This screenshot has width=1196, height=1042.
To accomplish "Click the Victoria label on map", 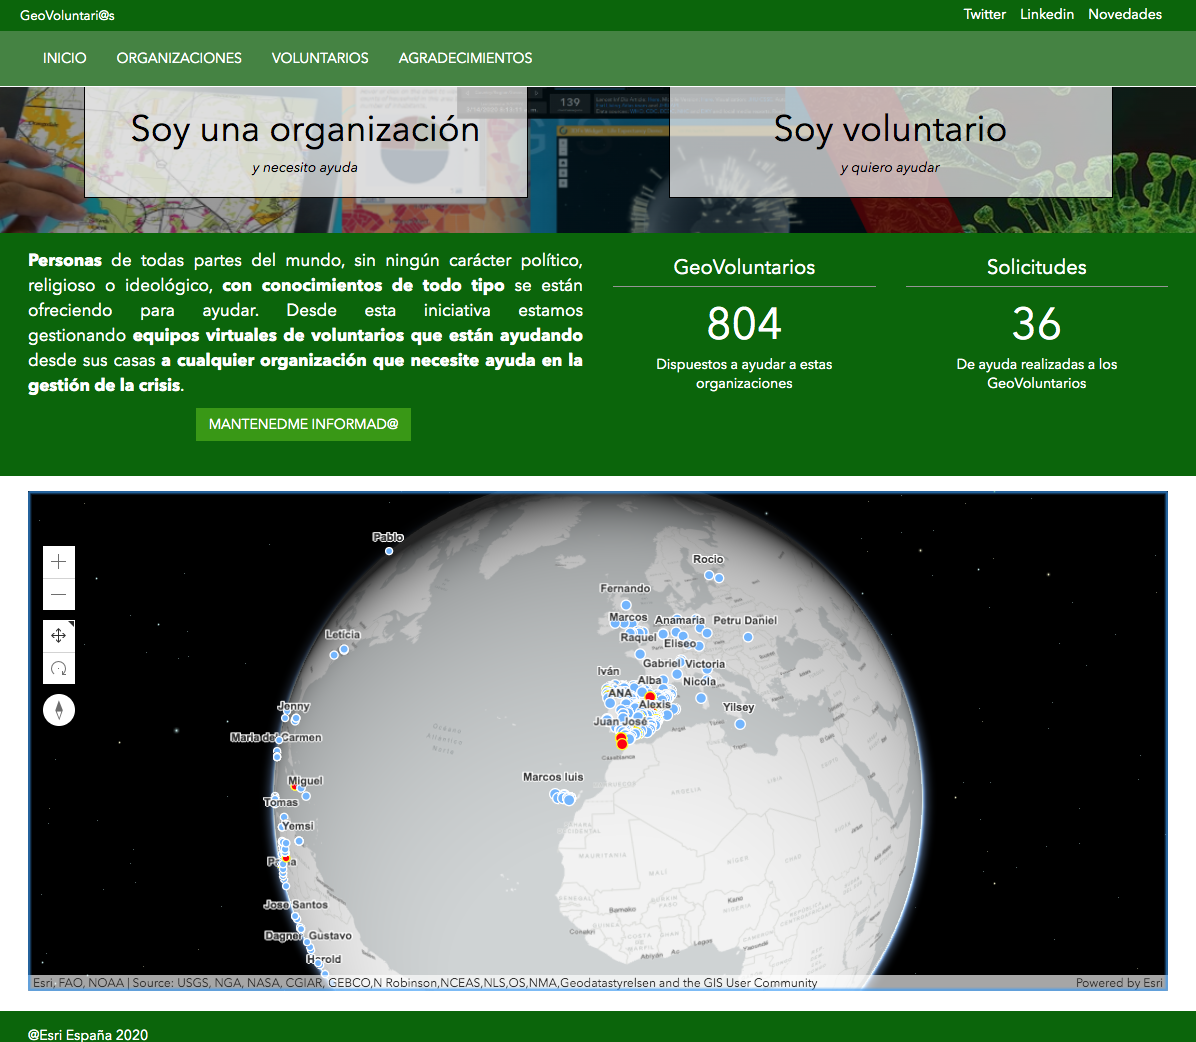I will 705,664.
